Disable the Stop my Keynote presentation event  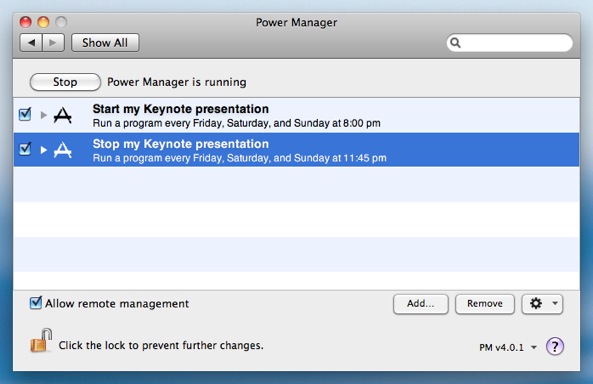tap(25, 149)
